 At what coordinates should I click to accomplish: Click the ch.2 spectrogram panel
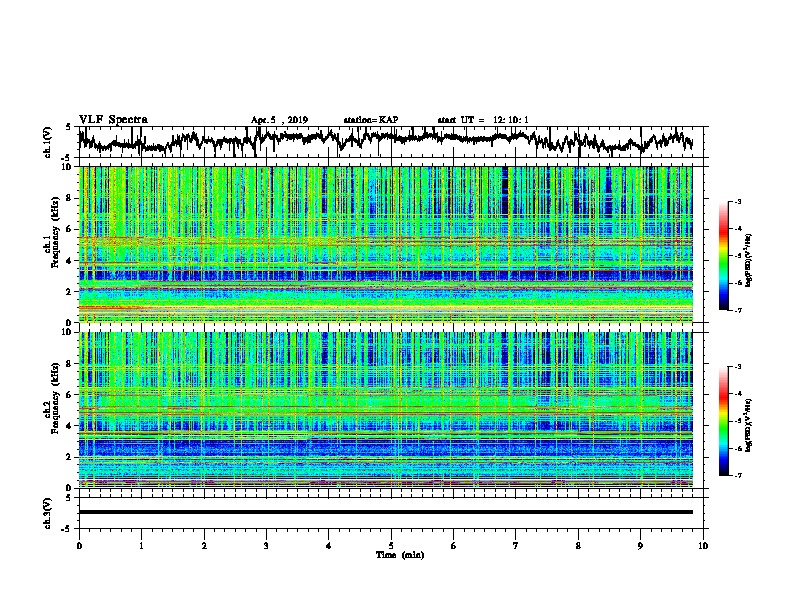pos(385,410)
